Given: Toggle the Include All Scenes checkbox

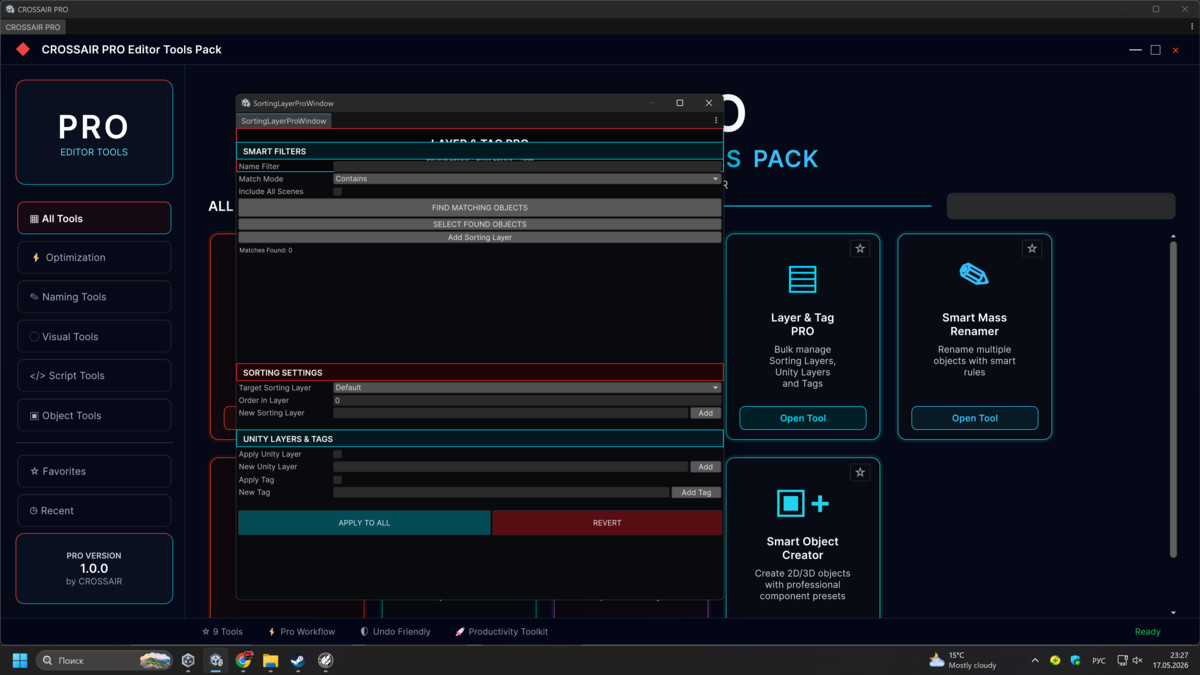Looking at the screenshot, I should [337, 191].
